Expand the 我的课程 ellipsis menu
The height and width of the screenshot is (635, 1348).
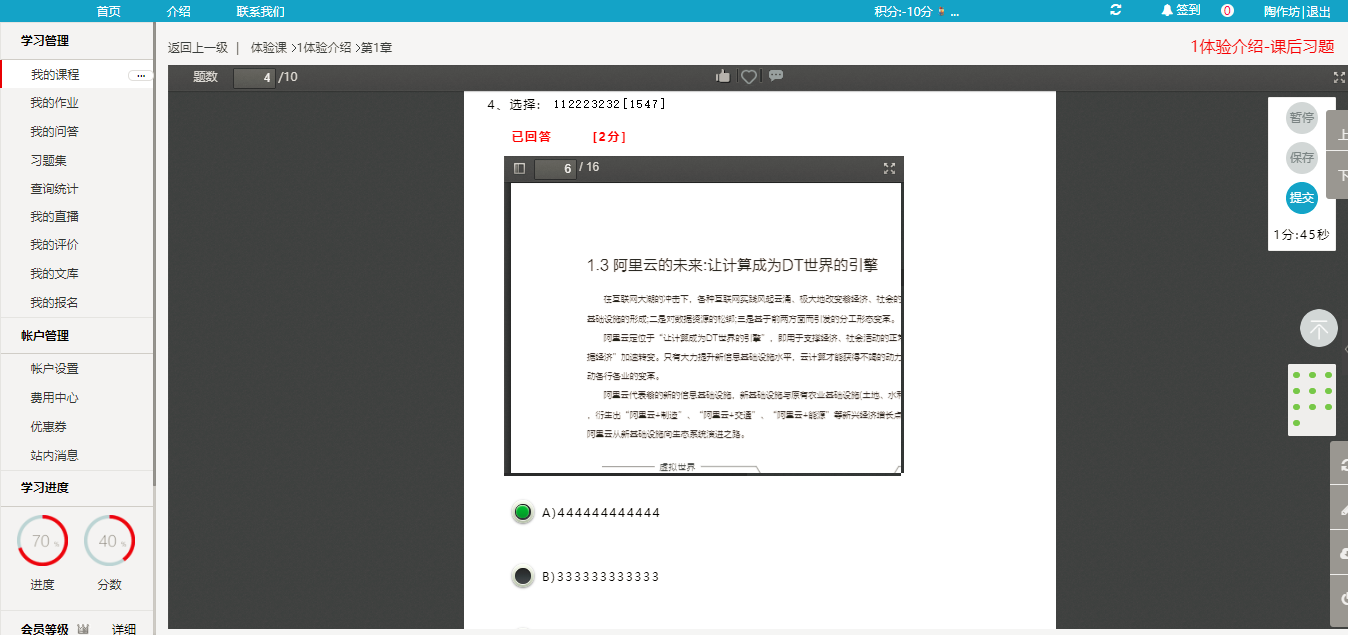(140, 75)
